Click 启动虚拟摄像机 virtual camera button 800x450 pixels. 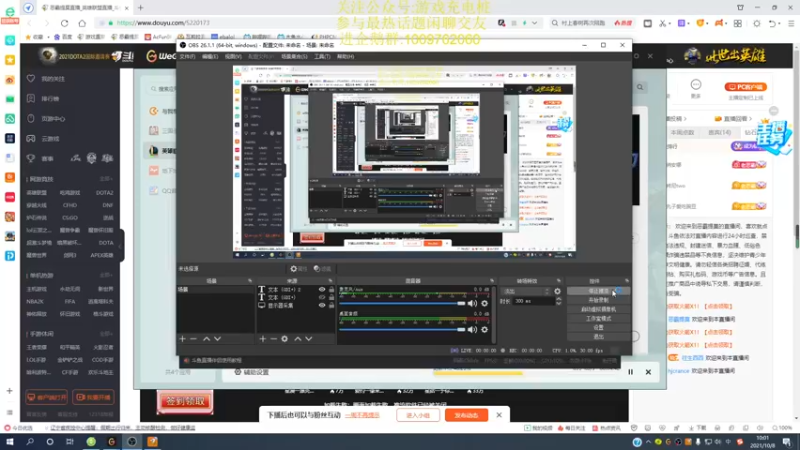[x=598, y=309]
